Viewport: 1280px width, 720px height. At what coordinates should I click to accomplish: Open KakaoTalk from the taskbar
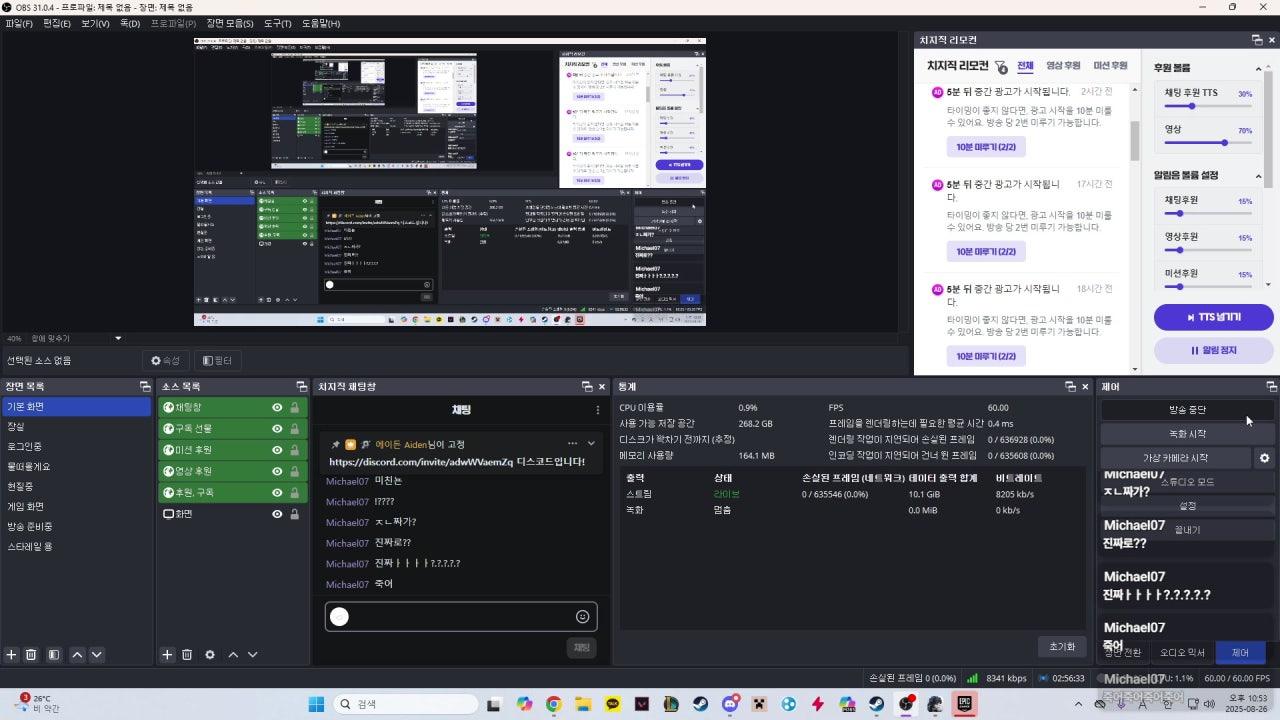coord(612,704)
